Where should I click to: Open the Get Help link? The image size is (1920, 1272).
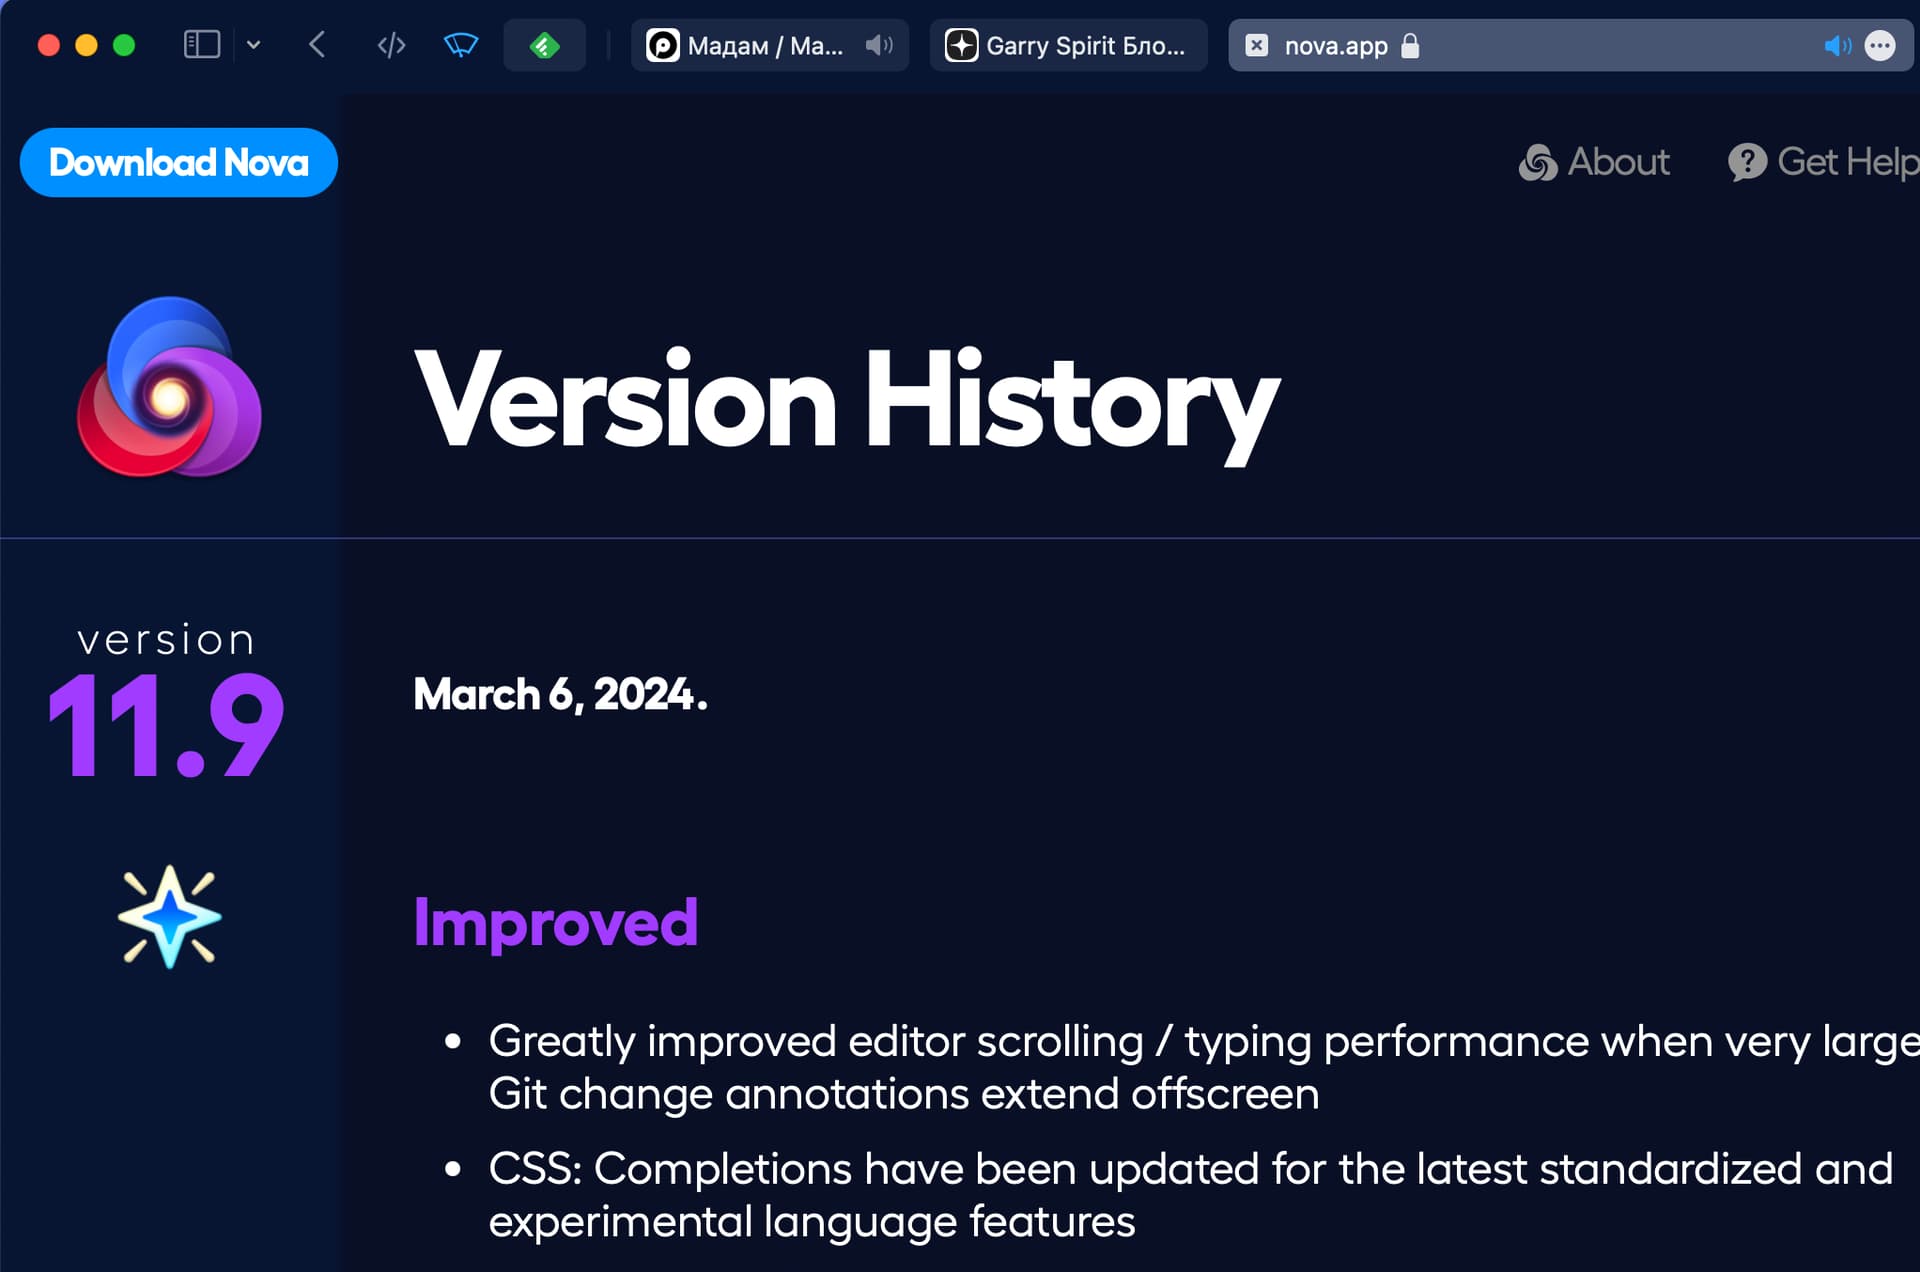tap(1823, 162)
